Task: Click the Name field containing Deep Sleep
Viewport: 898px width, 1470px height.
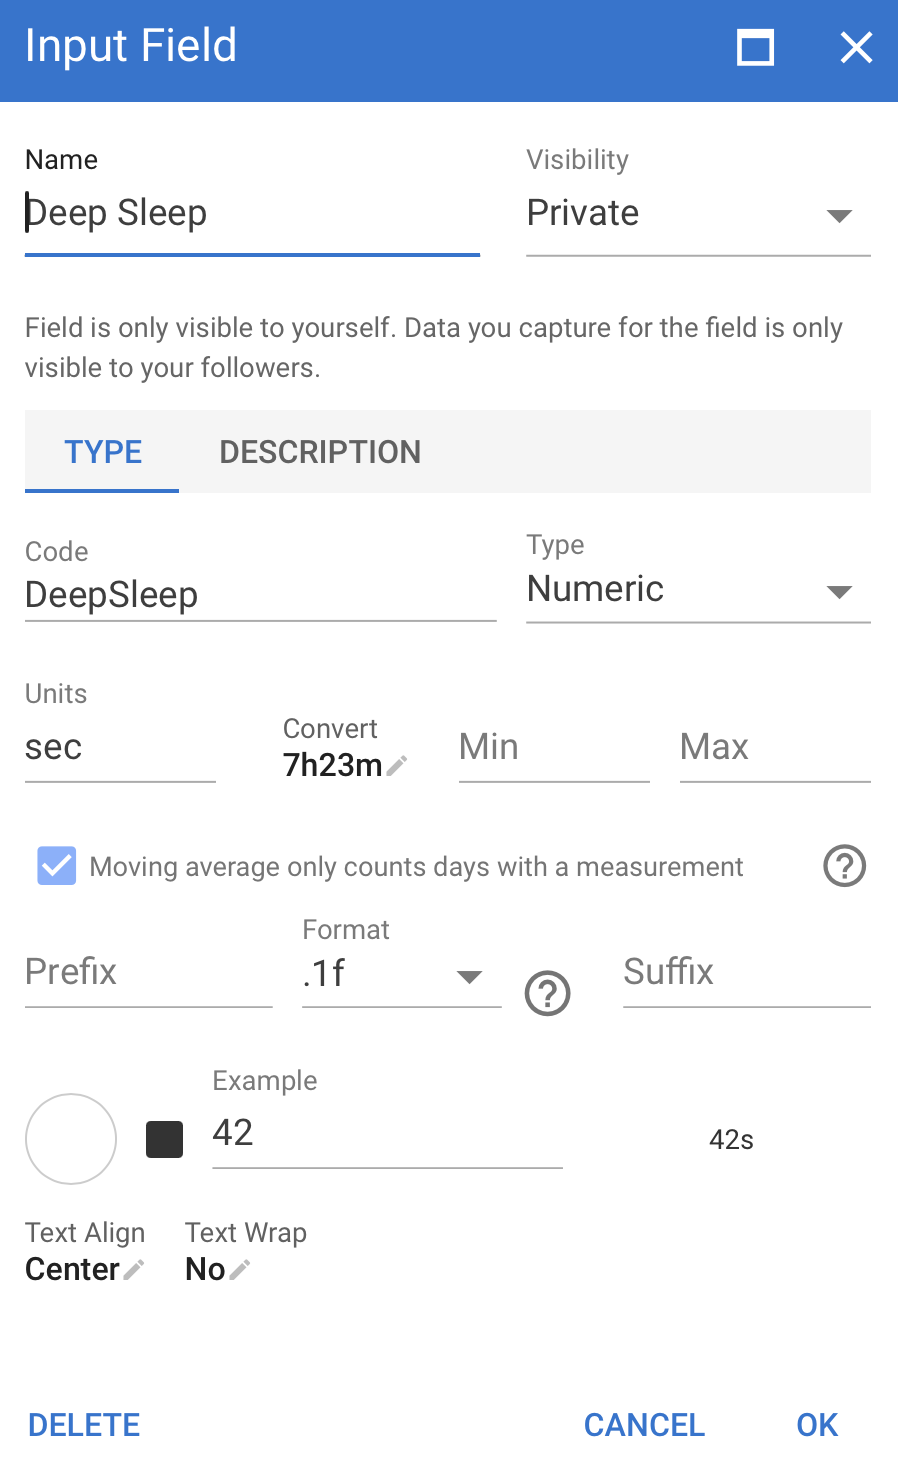Action: click(x=252, y=214)
